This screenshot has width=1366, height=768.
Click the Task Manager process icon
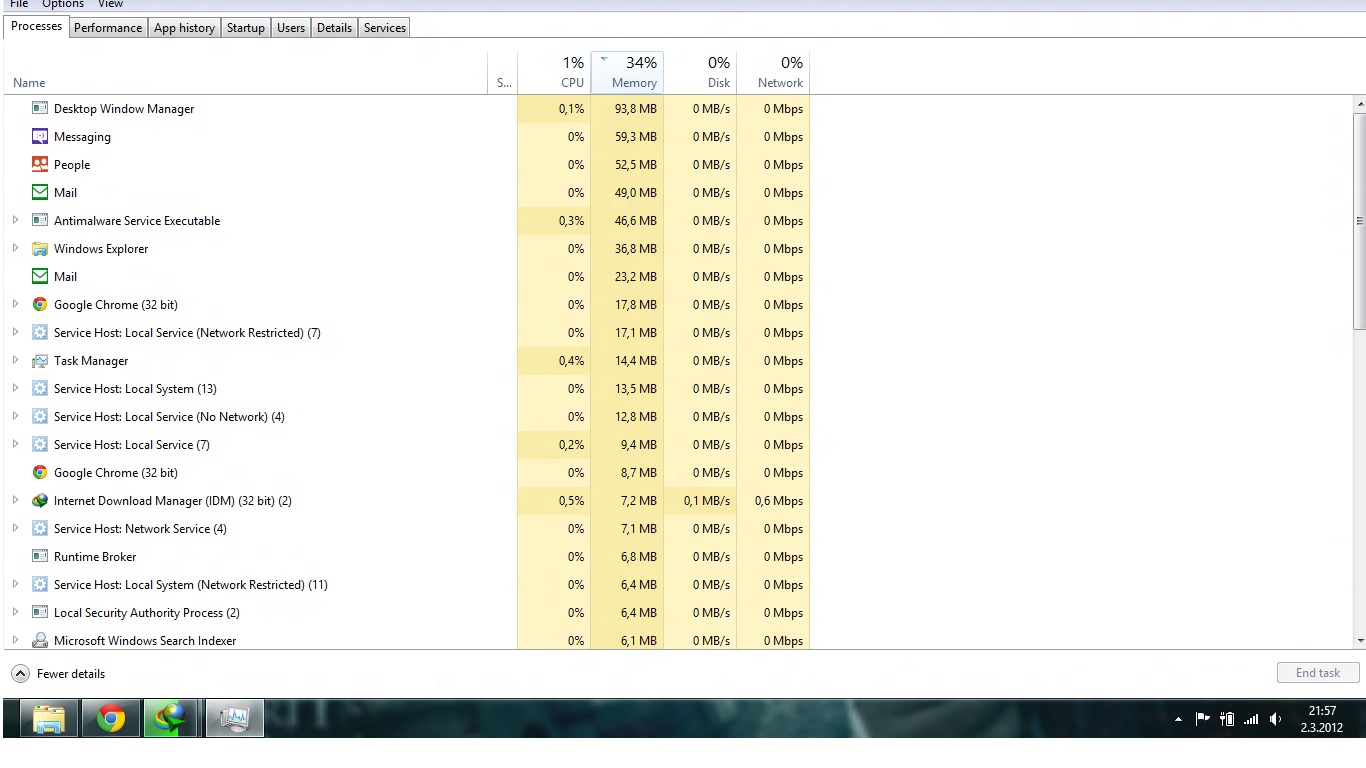tap(40, 360)
